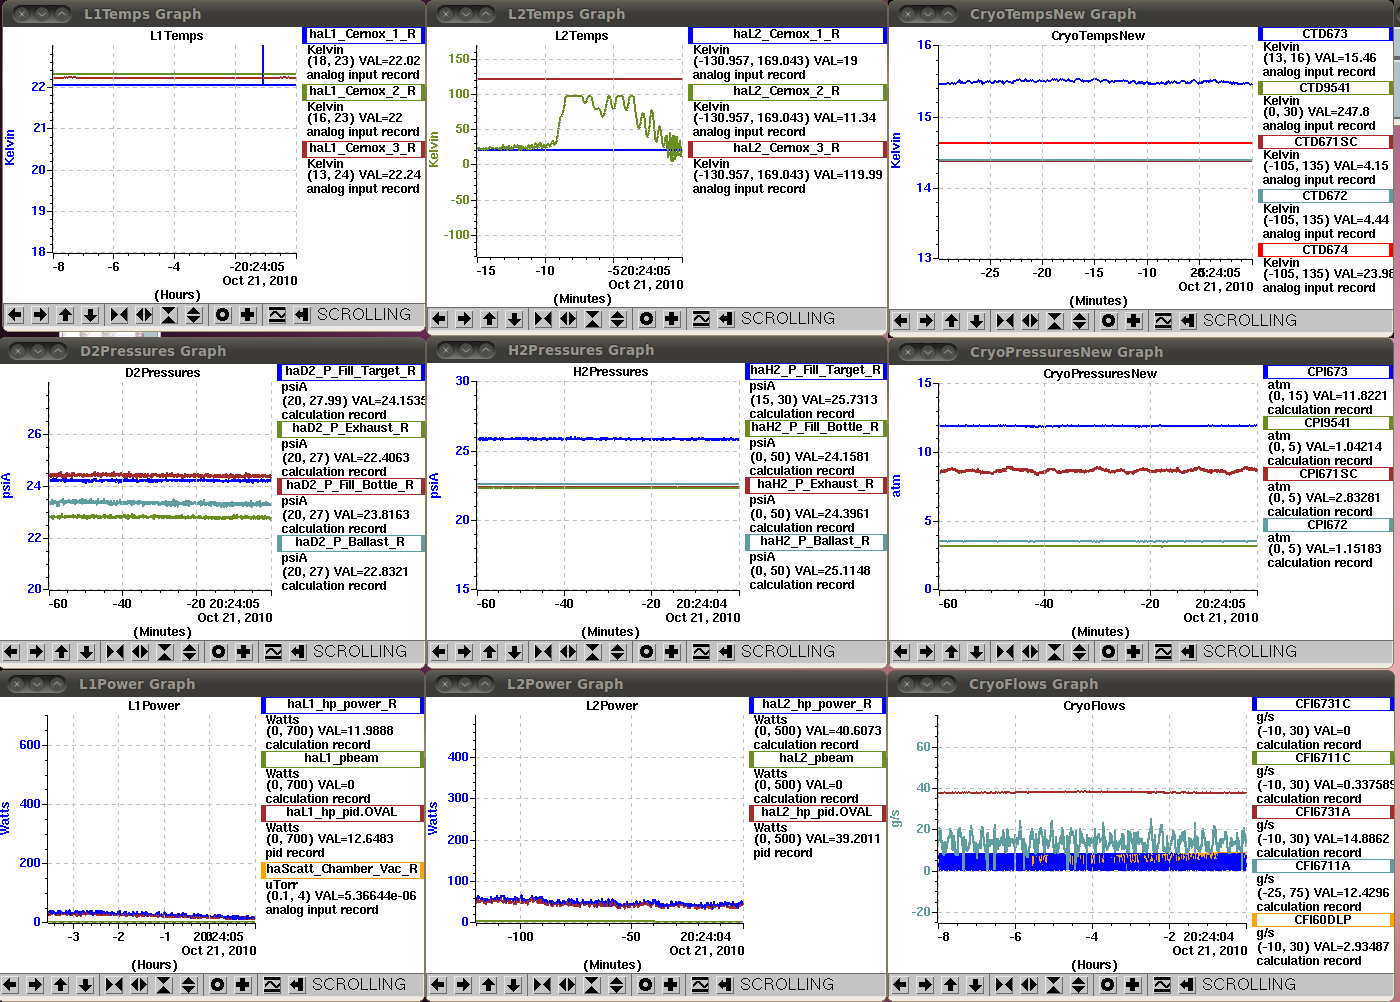This screenshot has height=1002, width=1400.
Task: Pan up arrow in L1Temps Graph
Action: 65,315
